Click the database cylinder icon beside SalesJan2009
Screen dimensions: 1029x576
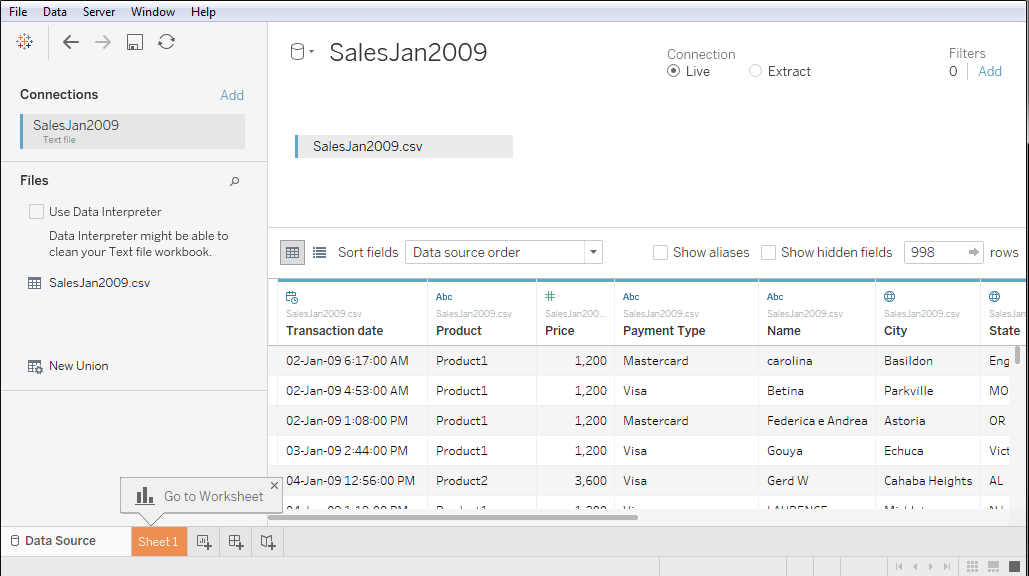pos(297,52)
